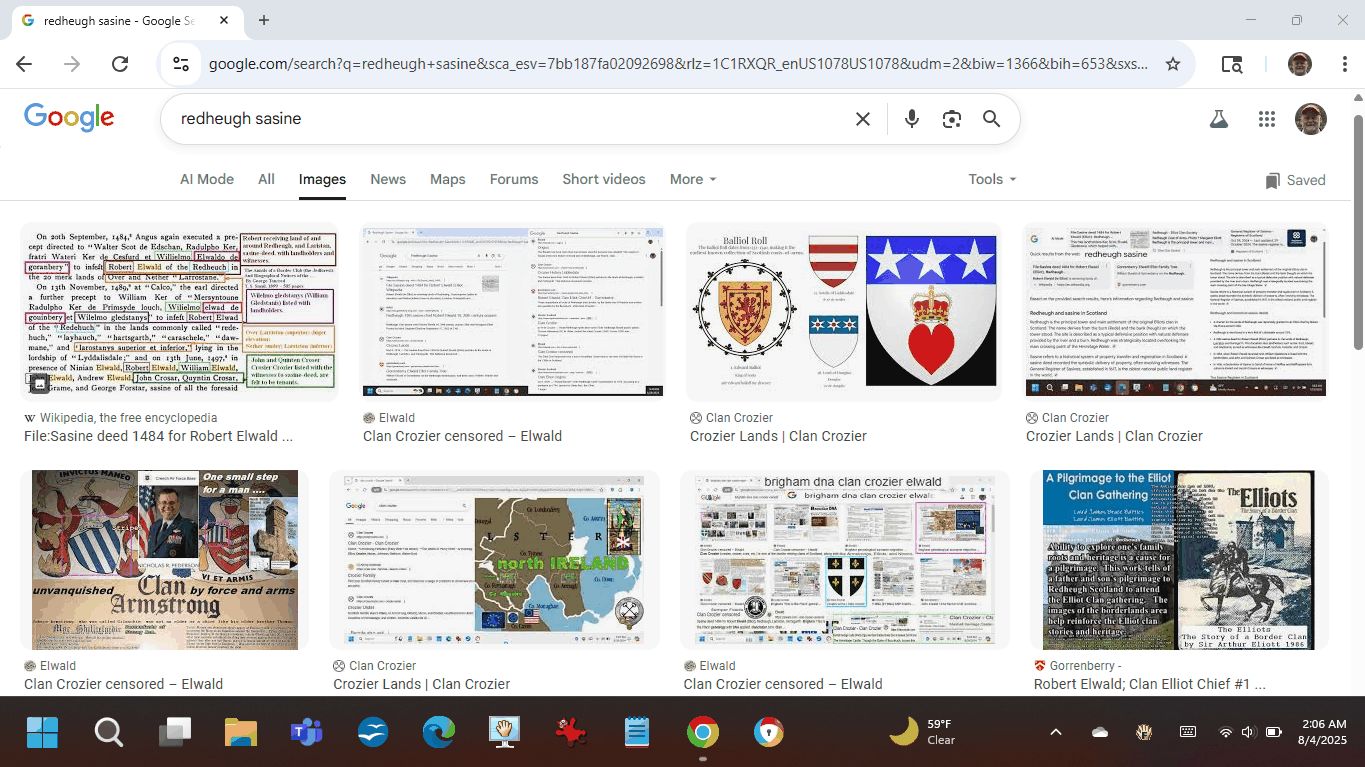
Task: Switch to the AI Mode tab
Action: coord(207,179)
